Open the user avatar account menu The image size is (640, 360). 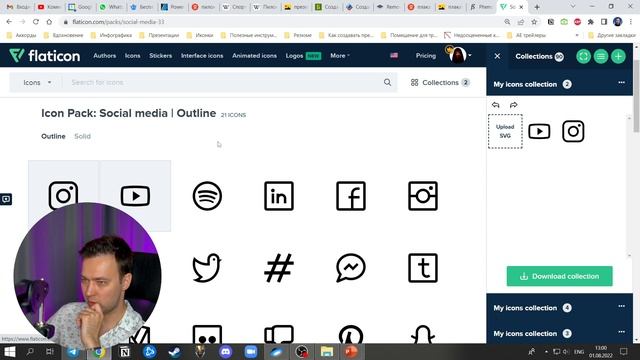(460, 55)
